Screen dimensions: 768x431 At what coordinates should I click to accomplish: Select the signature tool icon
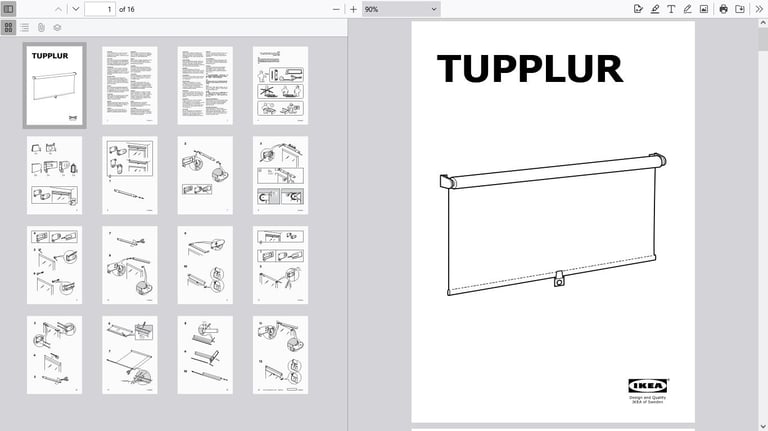point(638,9)
